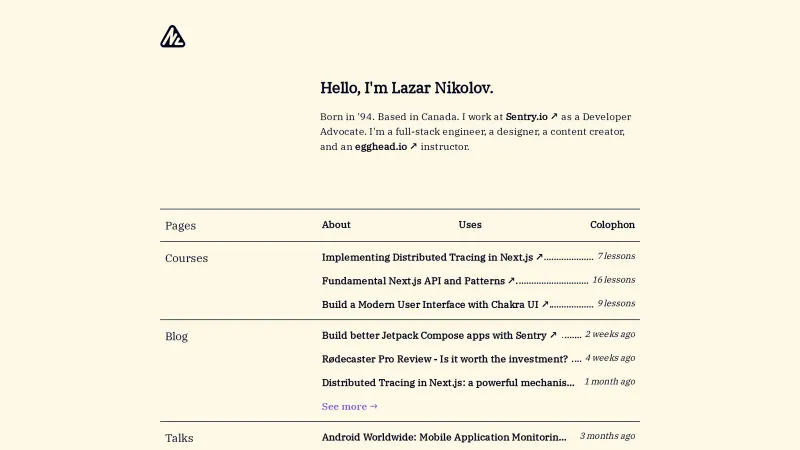Click external arrow after Jetpack Compose post
This screenshot has height=450, width=800.
click(x=553, y=336)
